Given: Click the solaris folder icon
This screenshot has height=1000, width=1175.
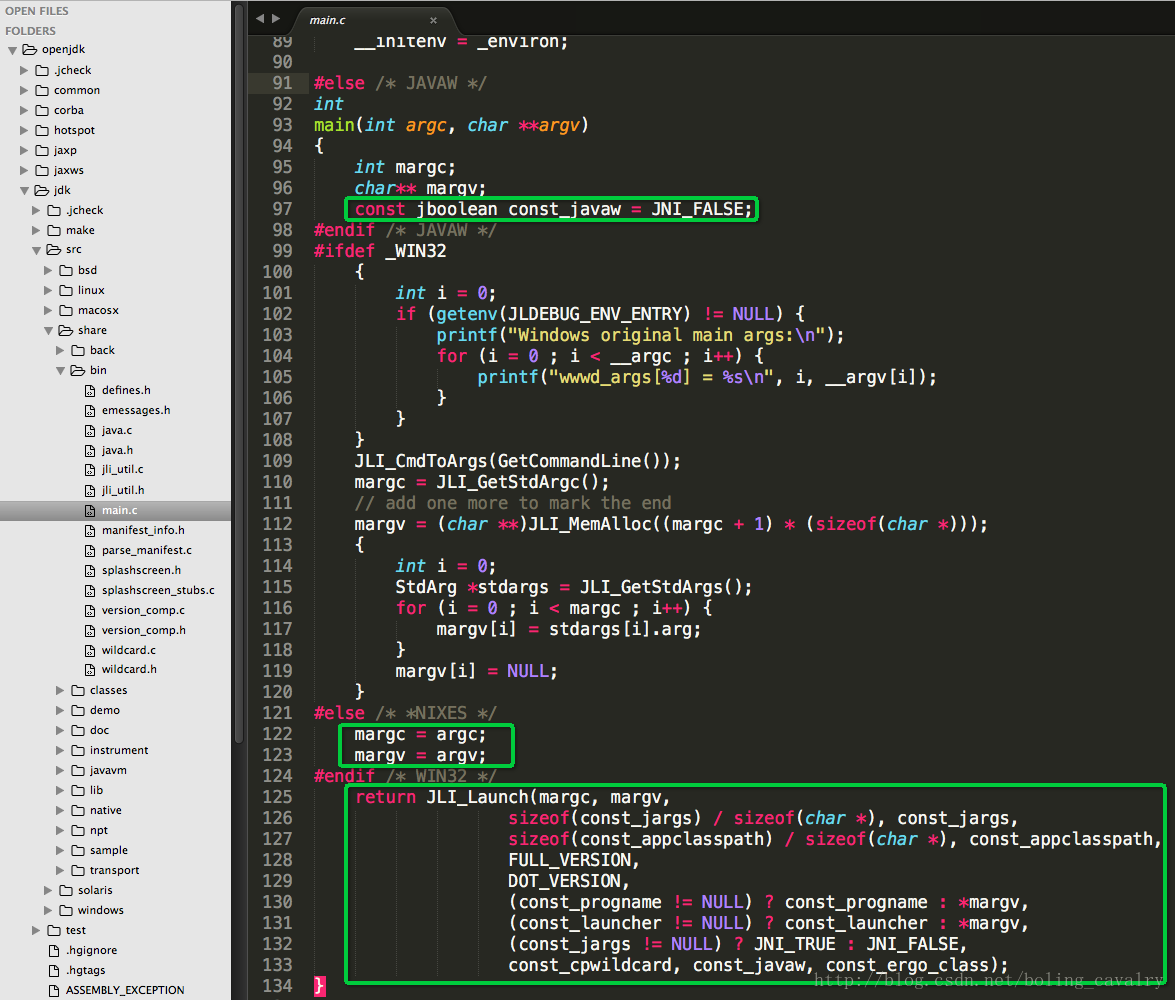Looking at the screenshot, I should [66, 890].
